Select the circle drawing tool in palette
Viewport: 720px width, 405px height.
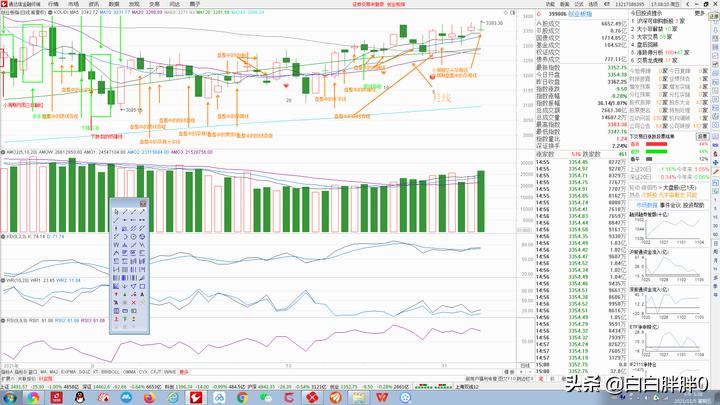tap(133, 236)
